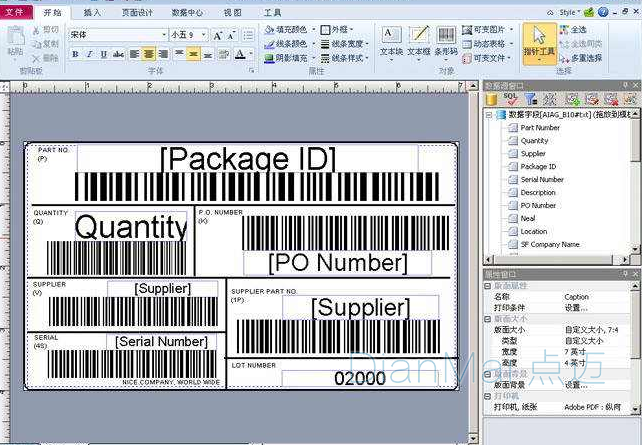Select the PO Number data field
This screenshot has width=642, height=445.
point(537,205)
